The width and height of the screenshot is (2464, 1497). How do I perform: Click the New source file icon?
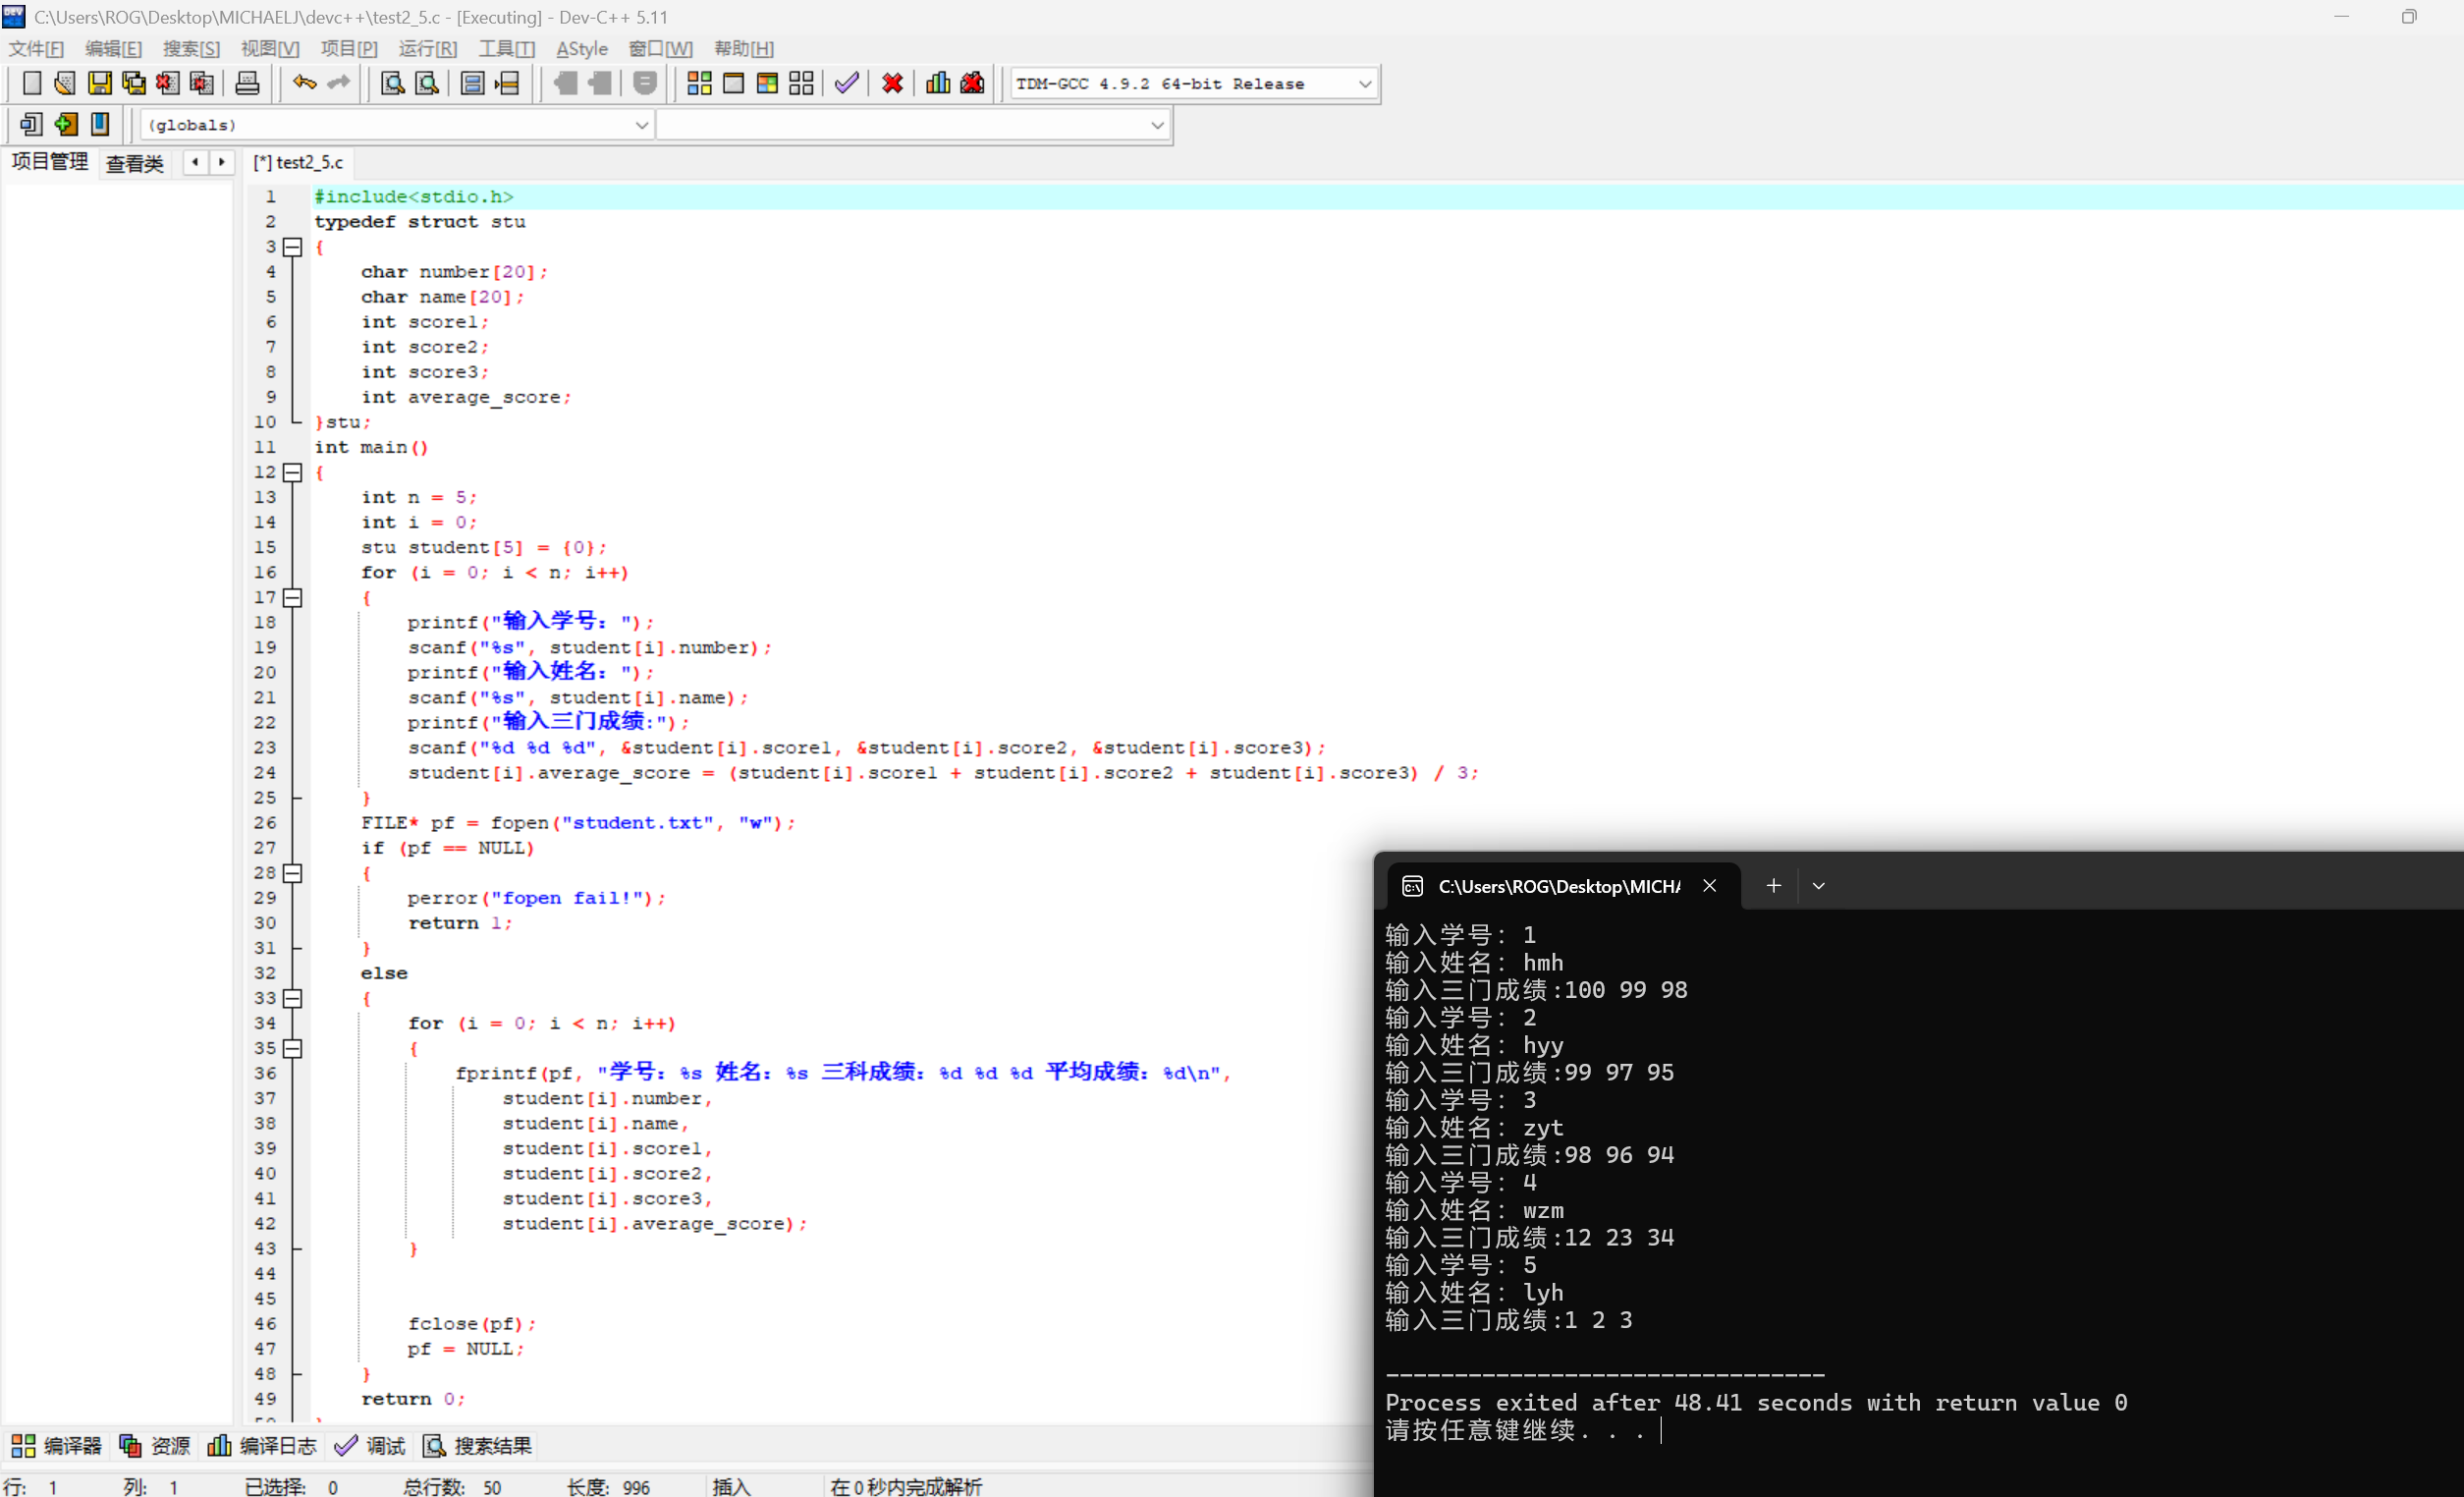31,84
